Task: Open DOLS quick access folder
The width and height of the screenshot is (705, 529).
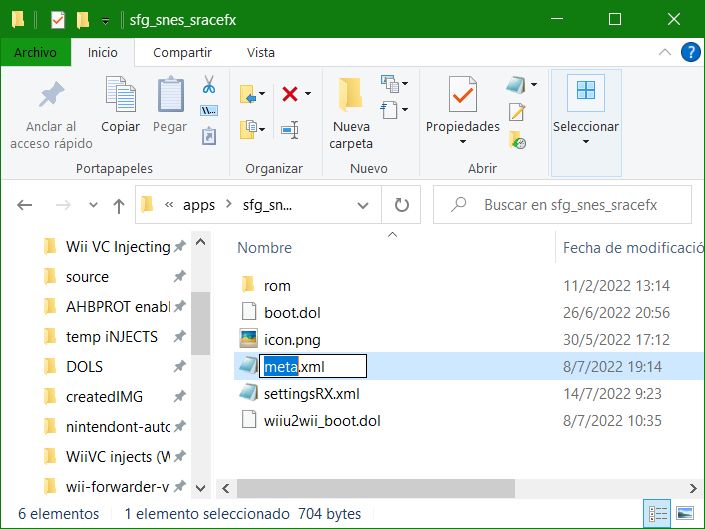Action: (x=85, y=367)
